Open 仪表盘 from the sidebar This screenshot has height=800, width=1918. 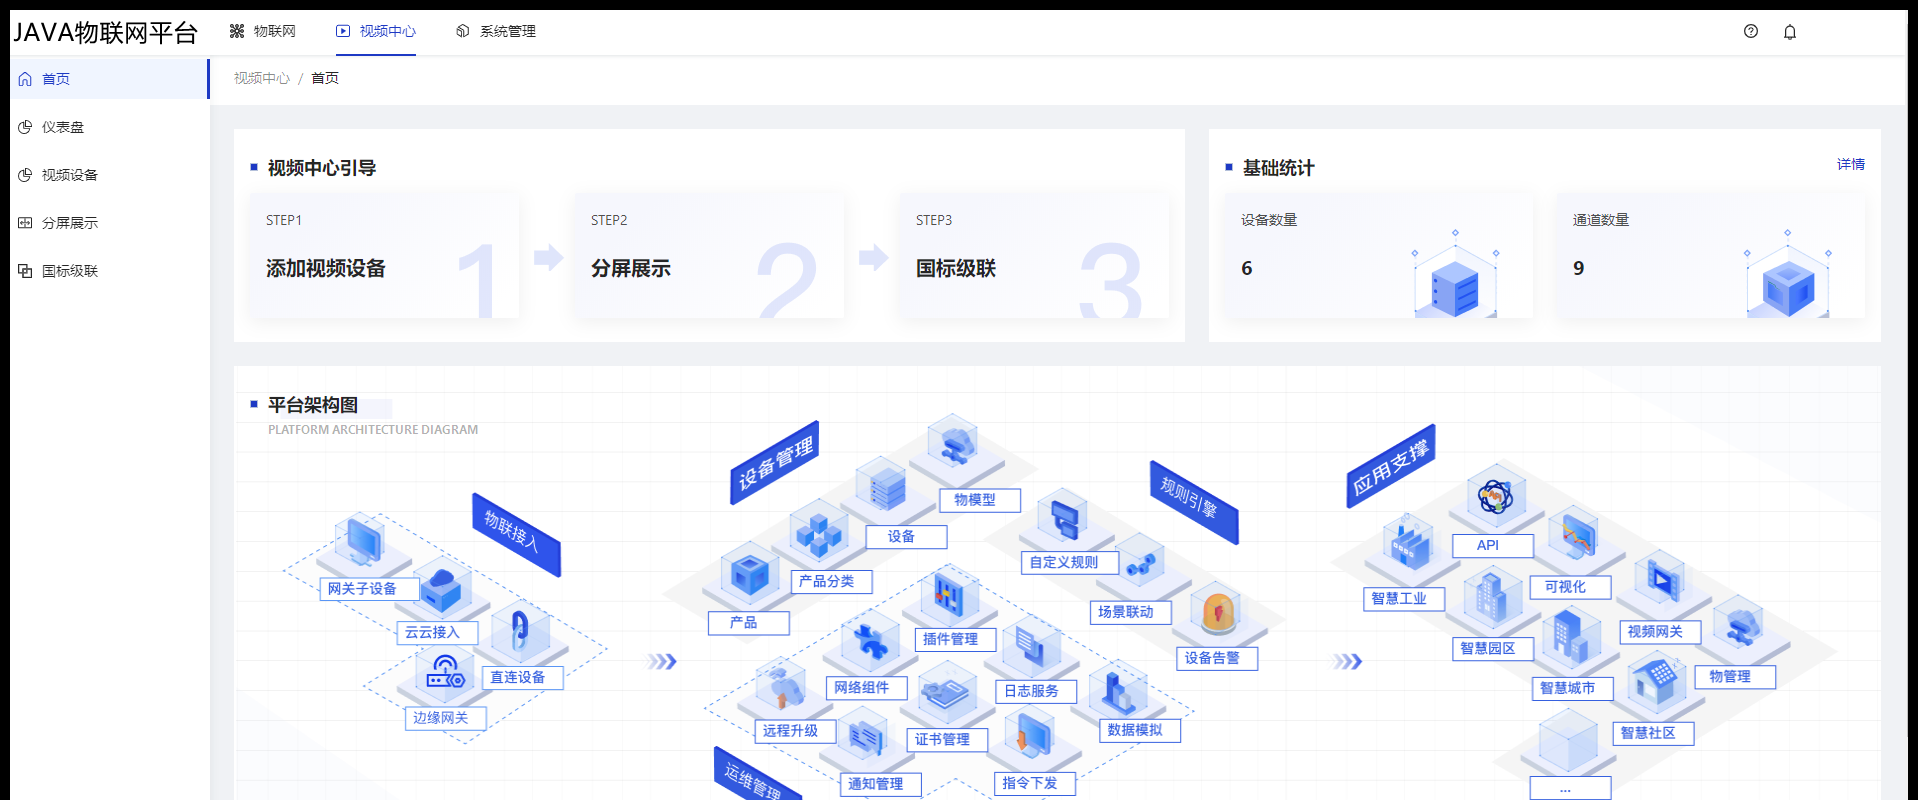(109, 127)
